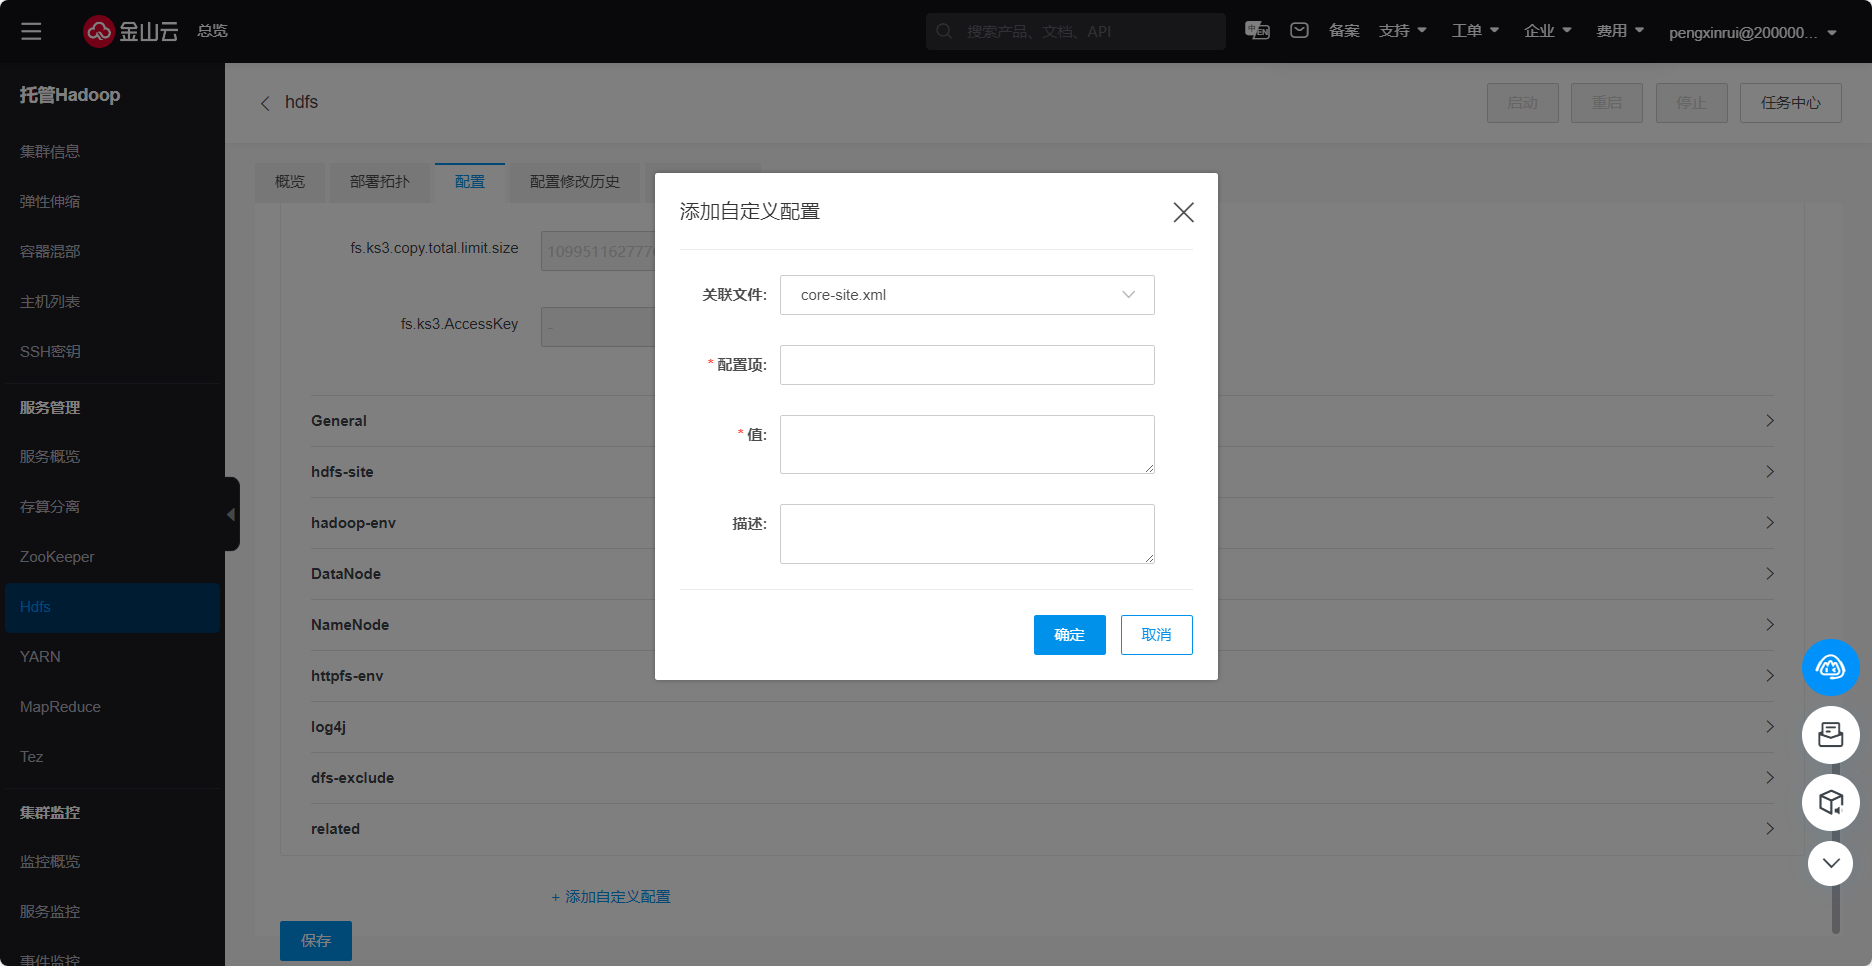
Task: Open the associated file core-site.xml dropdown
Action: pyautogui.click(x=966, y=295)
